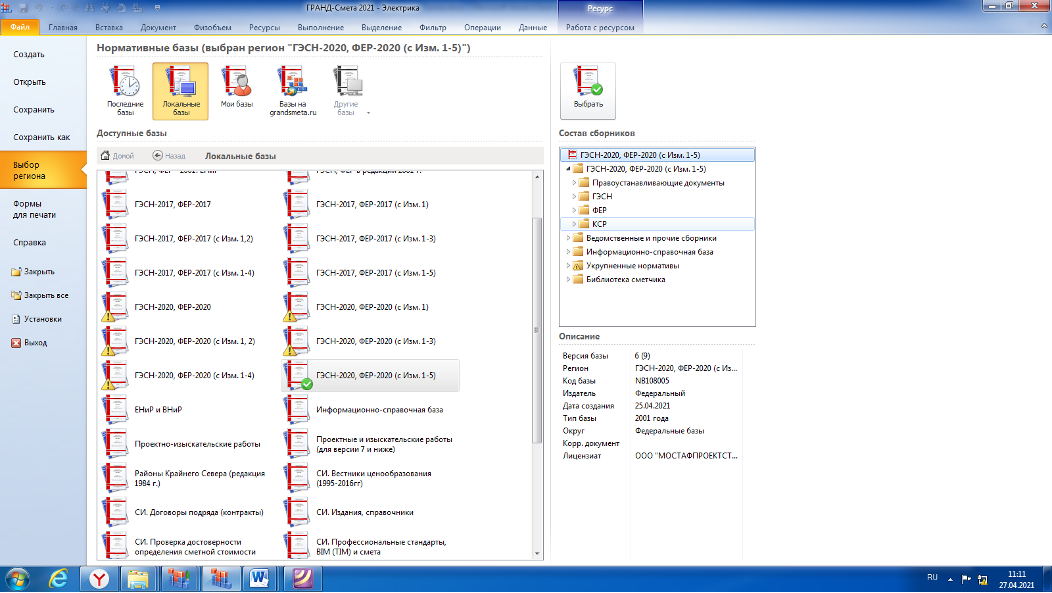Screen dimensions: 1052x593
Task: Select base ГЭСН-2017, ФЕР-2017 (с Изм. 1)
Action: tap(372, 204)
